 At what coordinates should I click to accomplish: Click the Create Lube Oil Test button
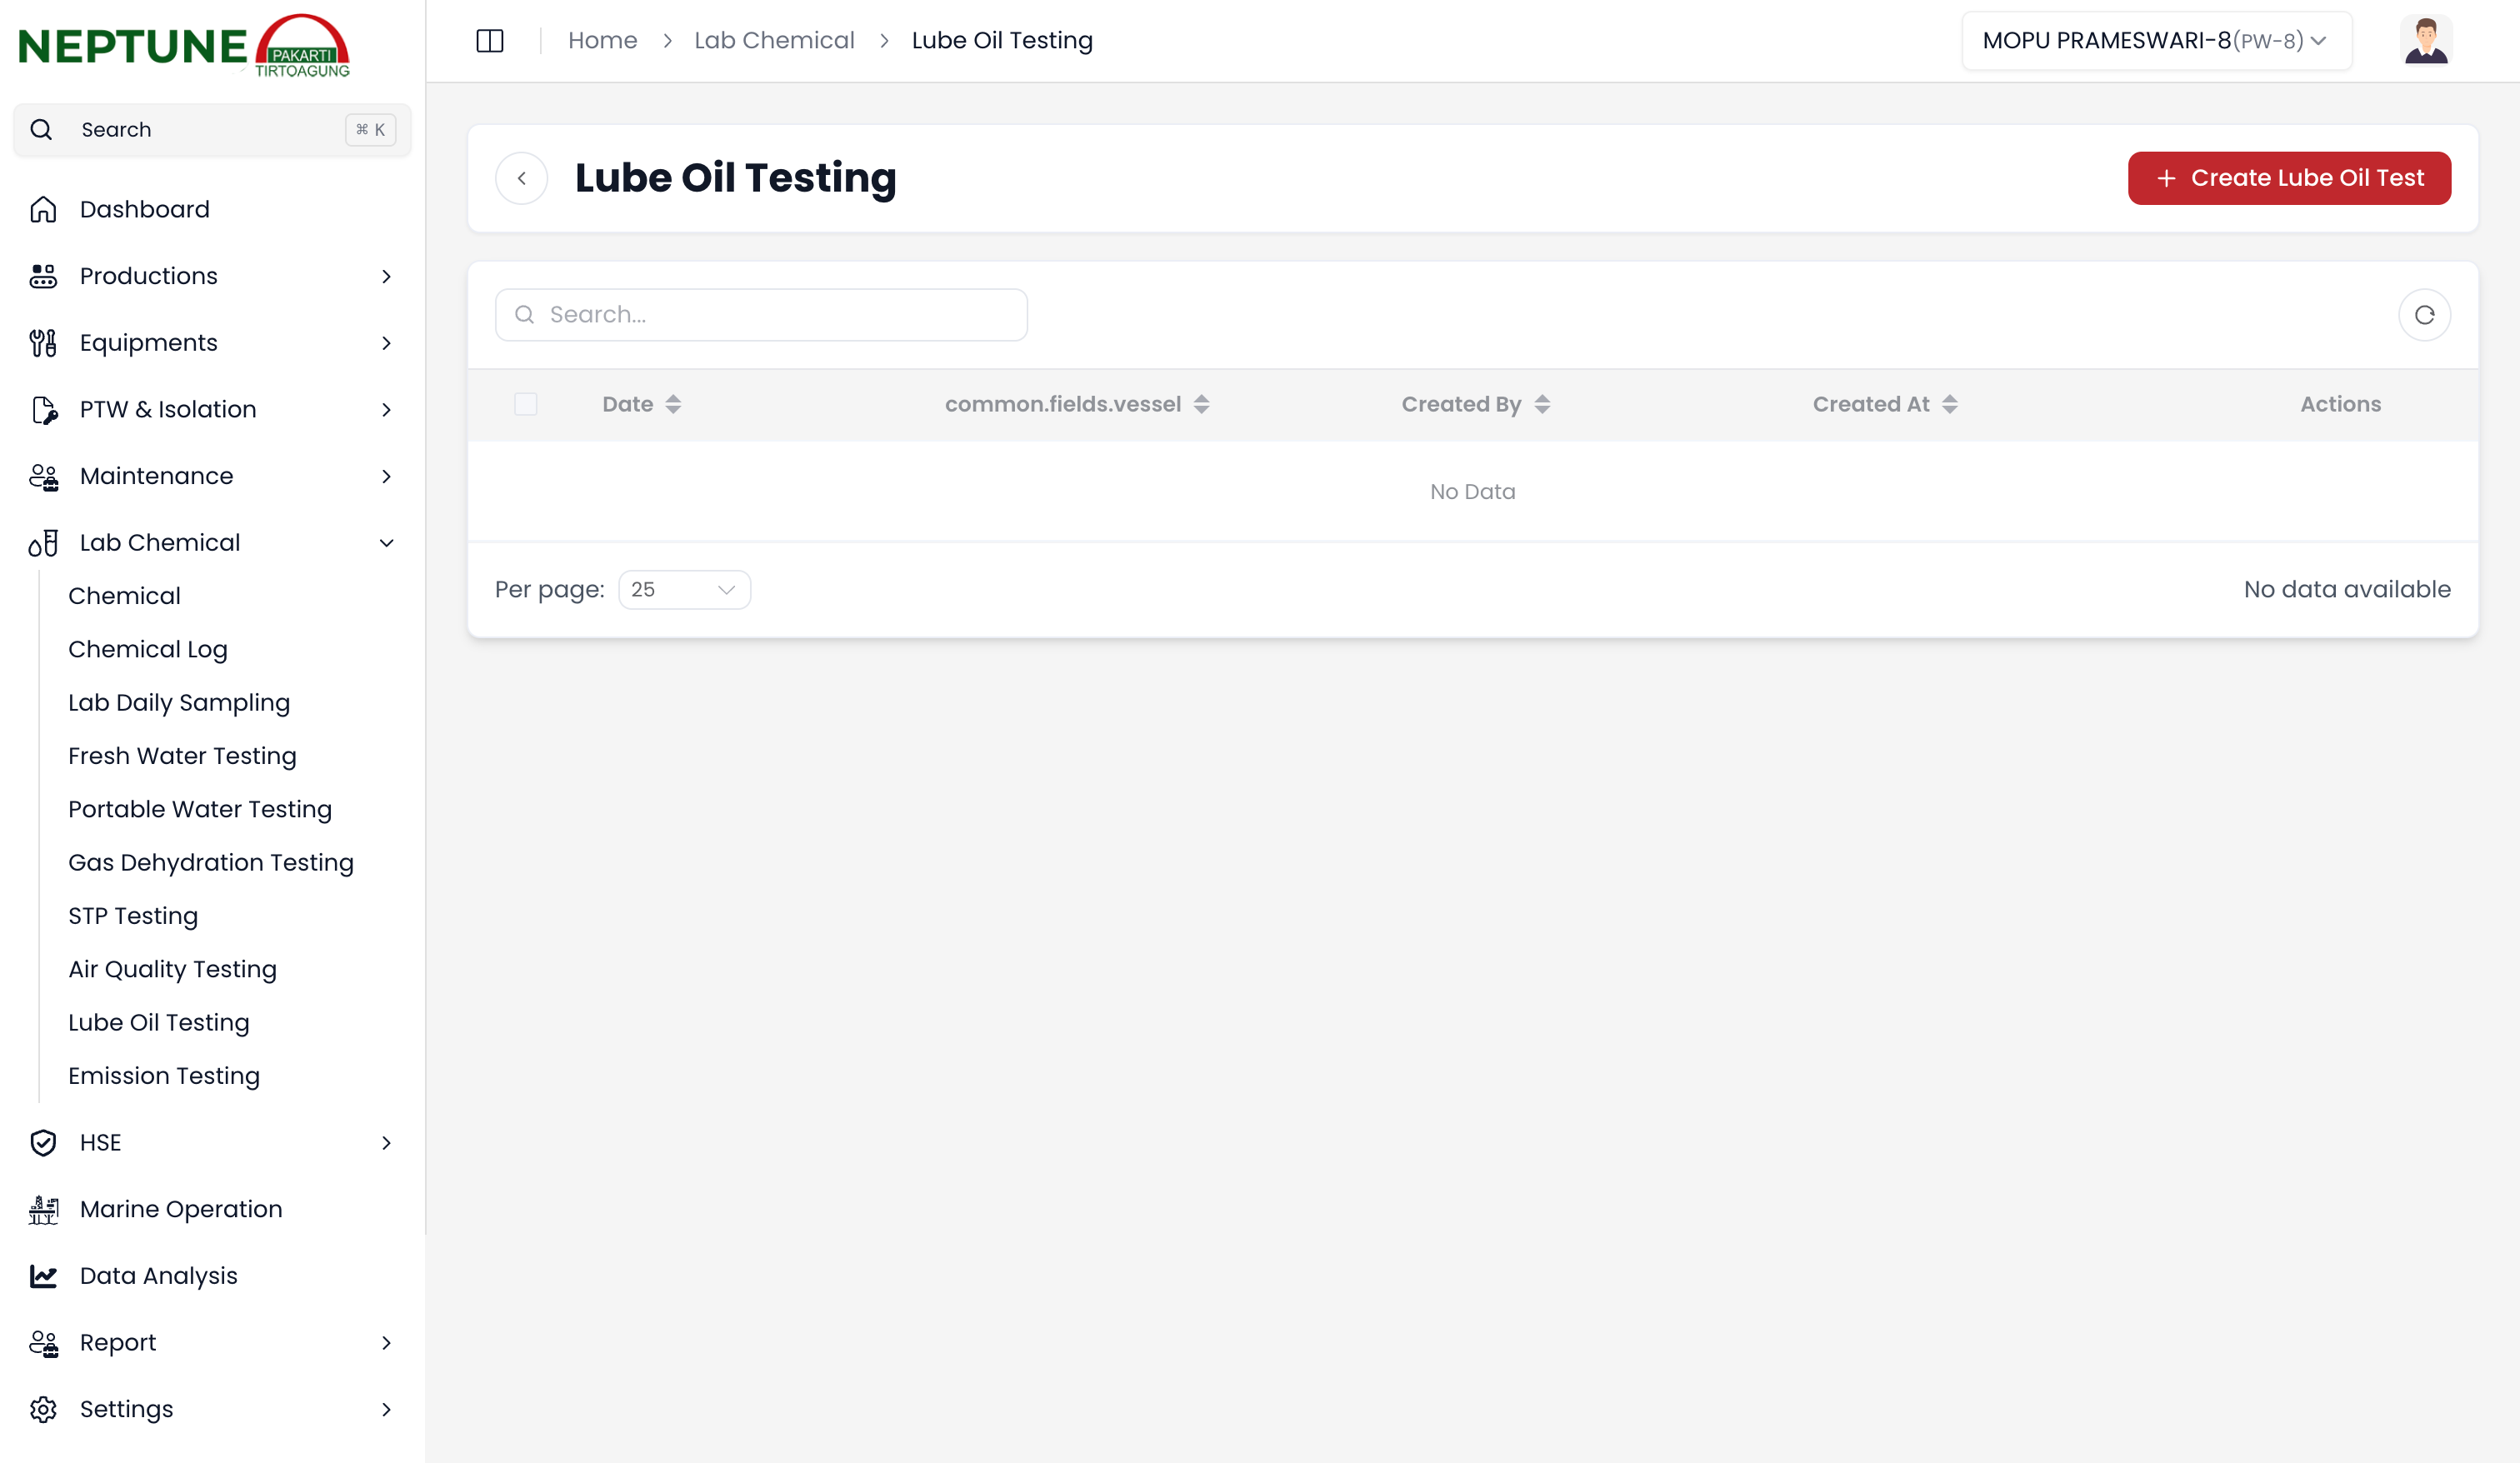coord(2289,178)
